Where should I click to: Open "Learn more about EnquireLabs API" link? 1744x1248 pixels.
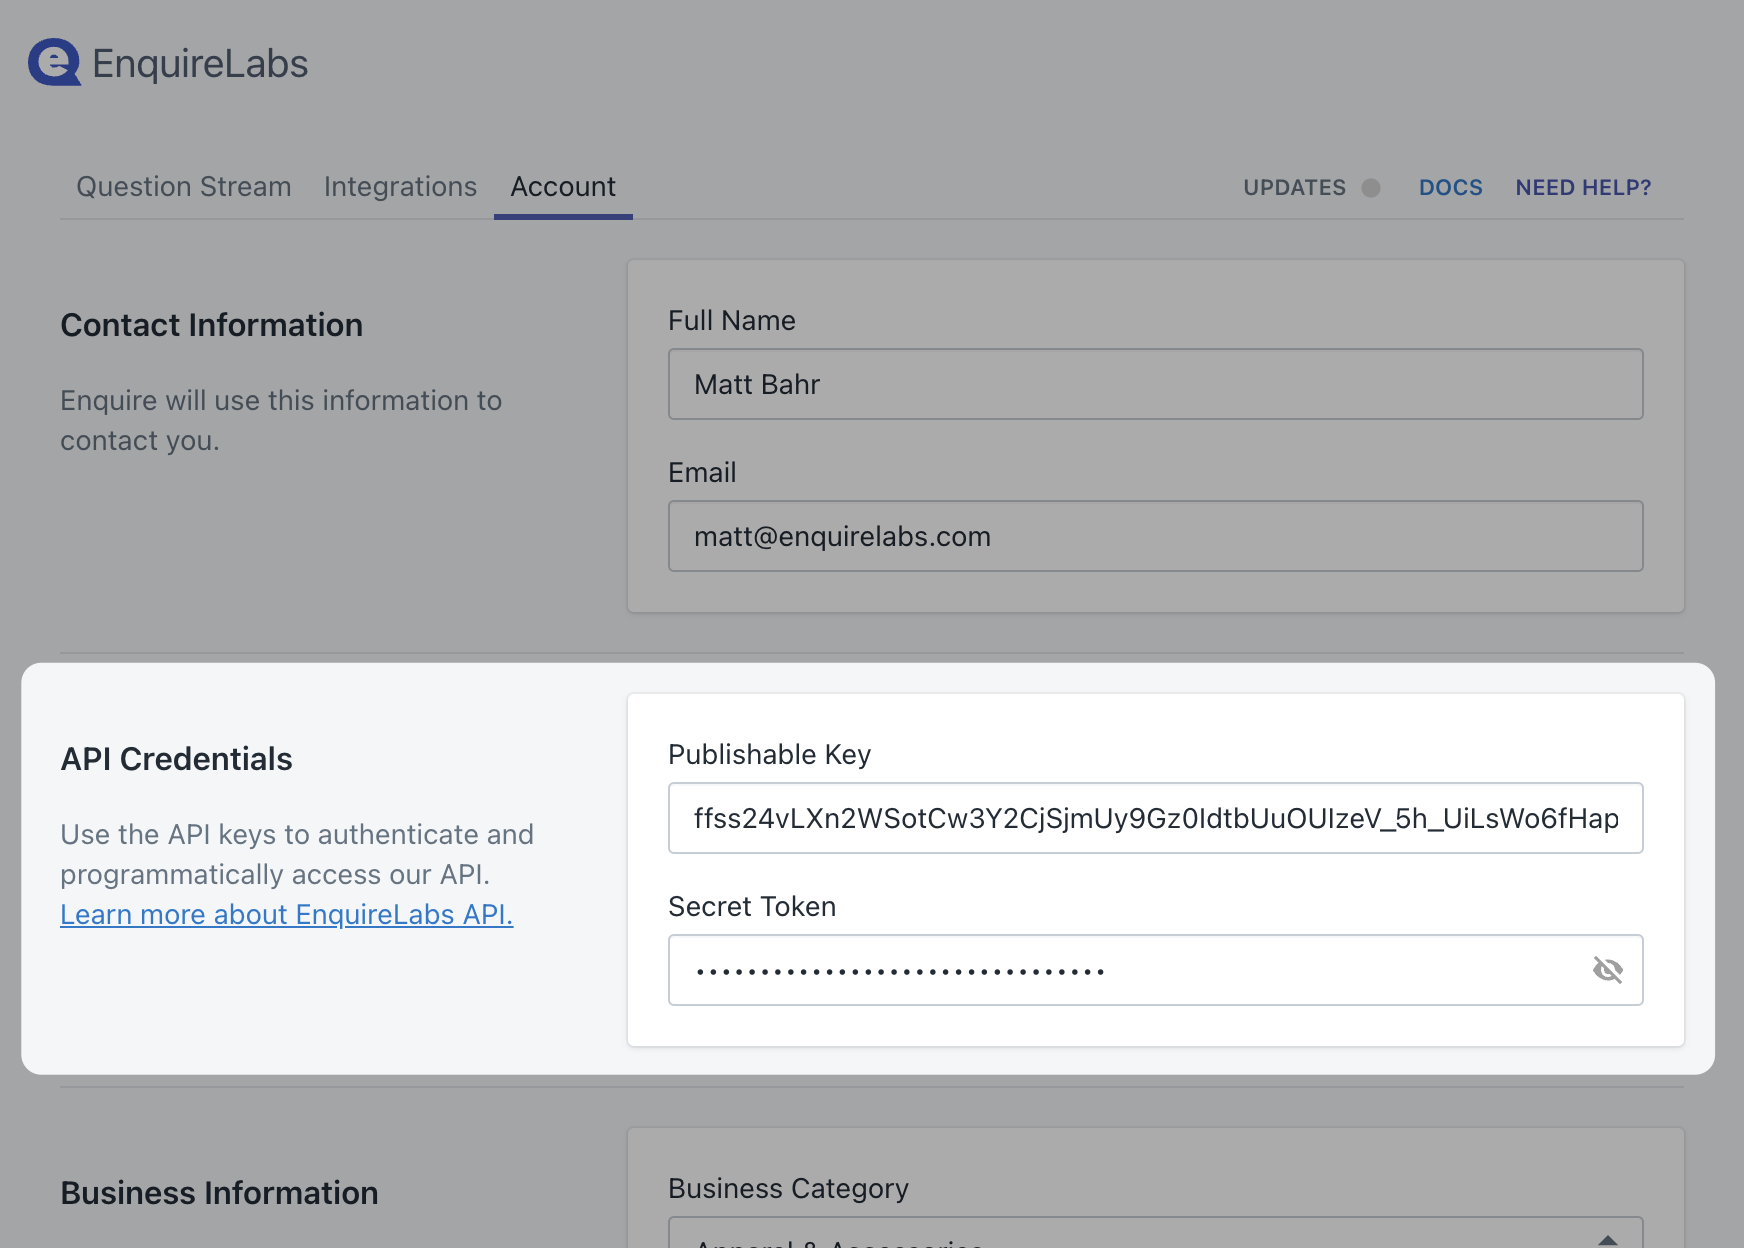287,914
